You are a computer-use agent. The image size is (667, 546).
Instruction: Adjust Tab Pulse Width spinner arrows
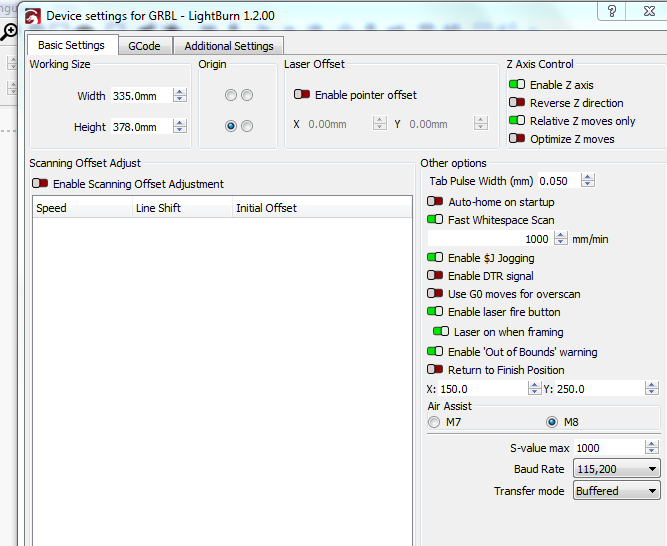(588, 181)
